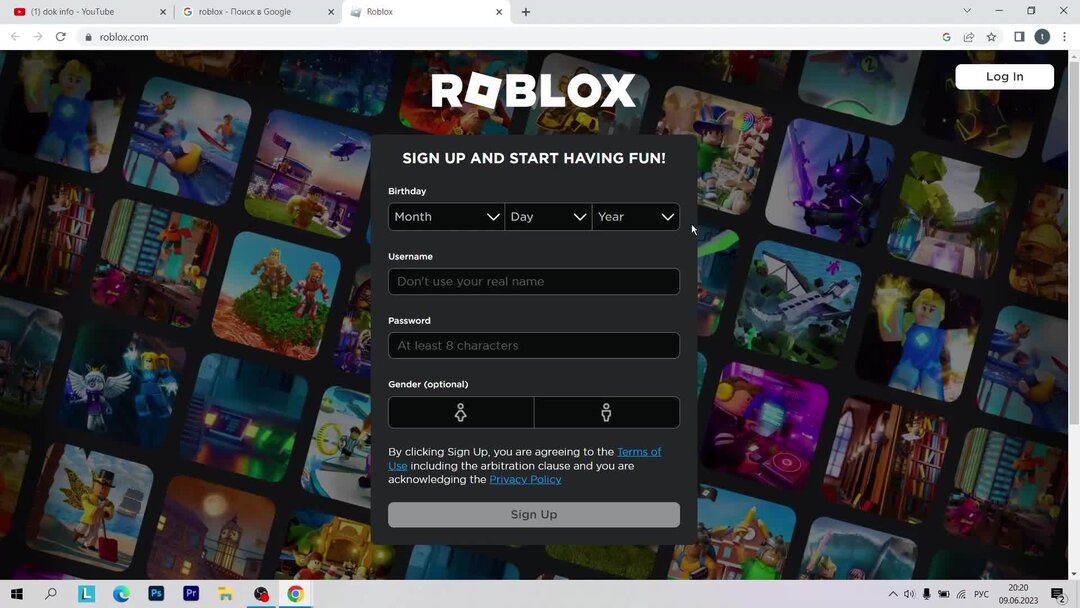
Task: Open Microsoft Edge from taskbar
Action: click(x=121, y=594)
